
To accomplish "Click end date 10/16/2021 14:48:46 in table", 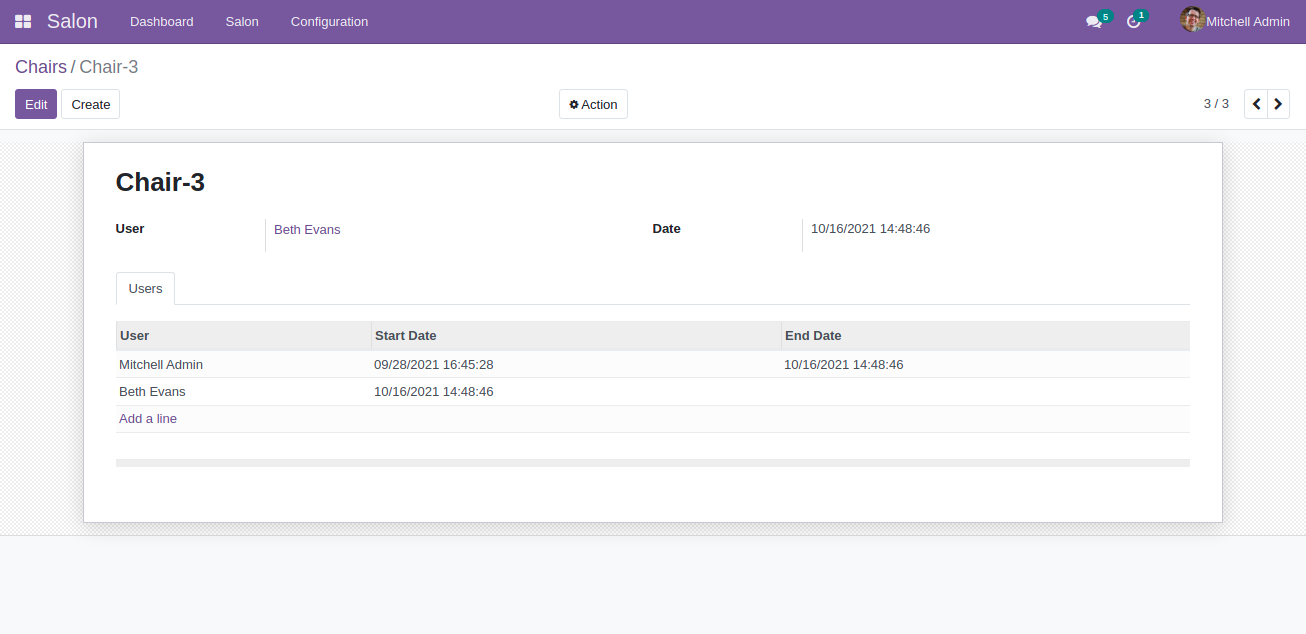I will click(x=844, y=365).
